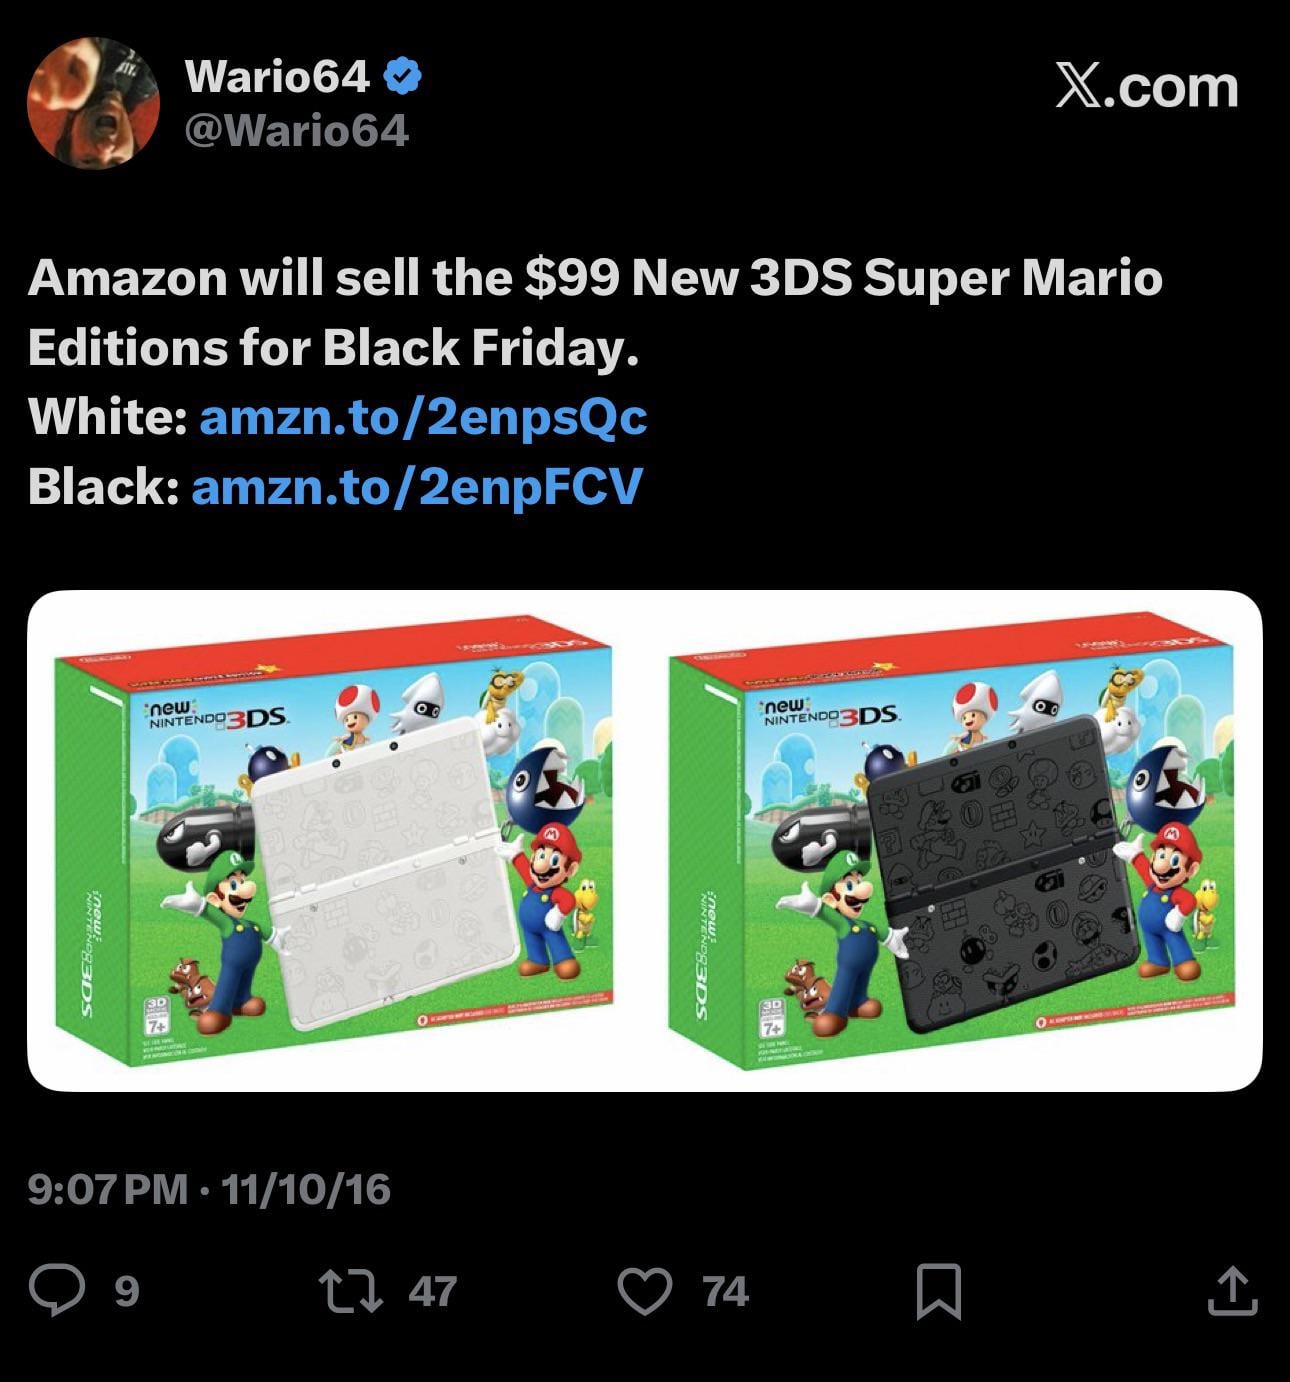Open the black 3DS amzn.to/2enpFCV link
The width and height of the screenshot is (1290, 1382).
(416, 486)
